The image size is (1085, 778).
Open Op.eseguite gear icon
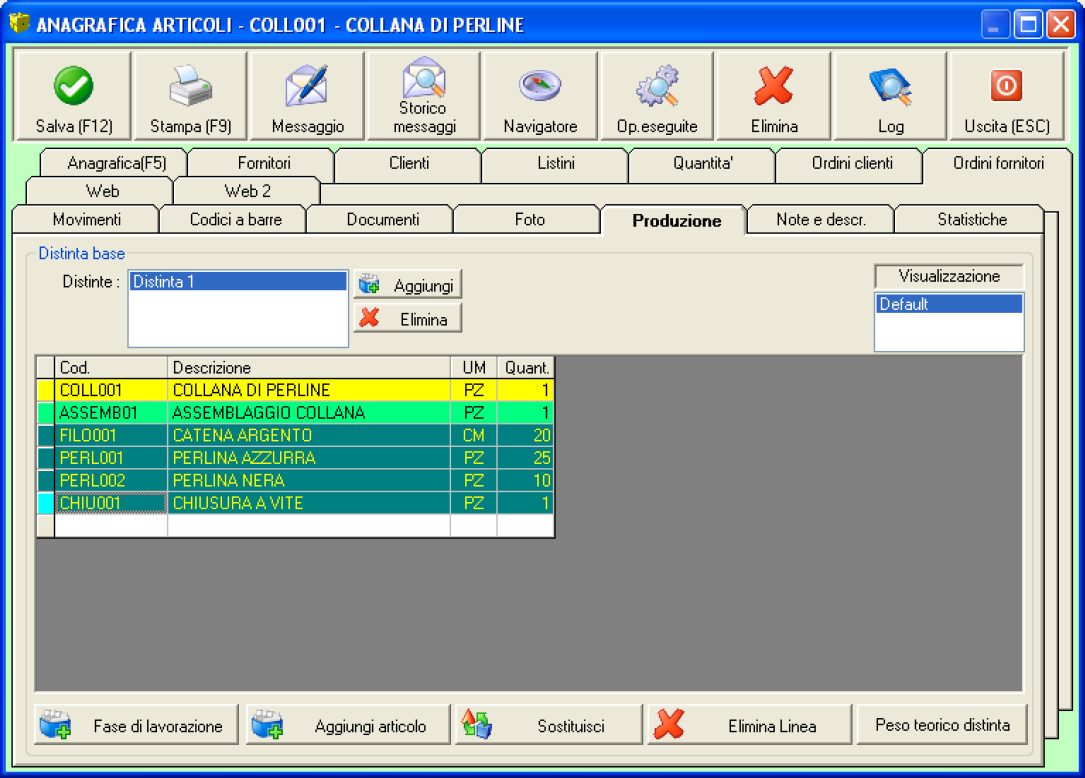(x=657, y=86)
